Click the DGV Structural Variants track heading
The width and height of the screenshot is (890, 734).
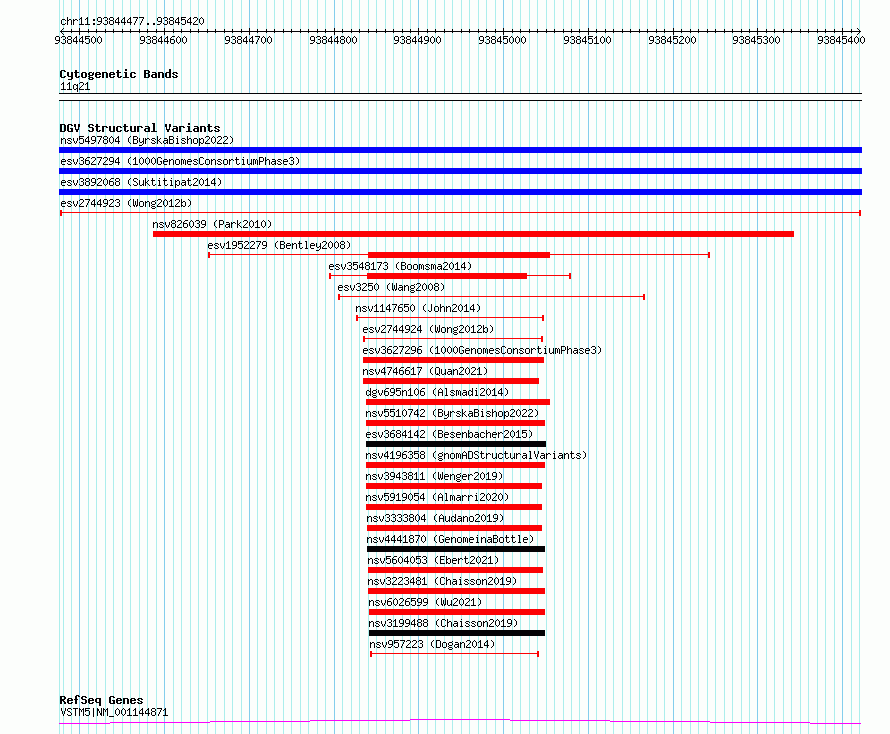click(x=140, y=128)
